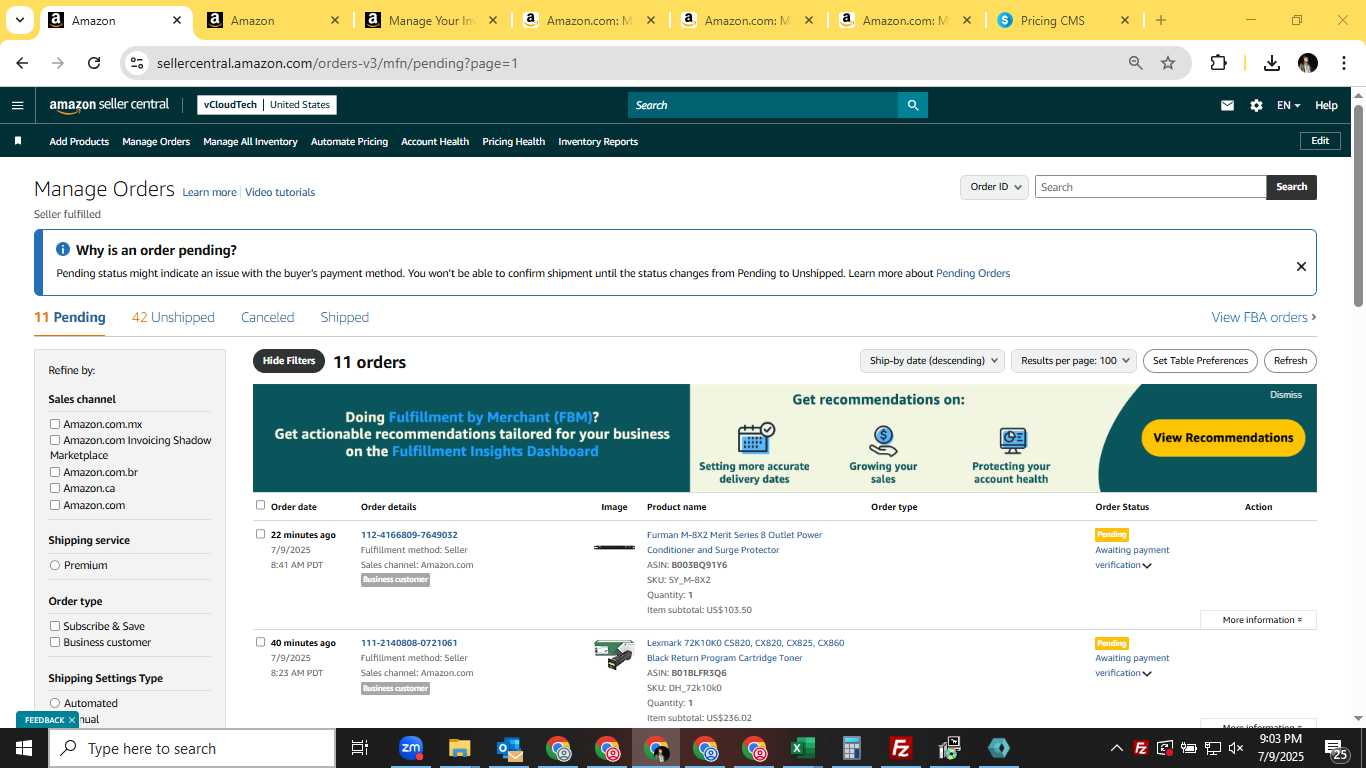
Task: Open the Order ID search type dropdown
Action: [x=994, y=187]
